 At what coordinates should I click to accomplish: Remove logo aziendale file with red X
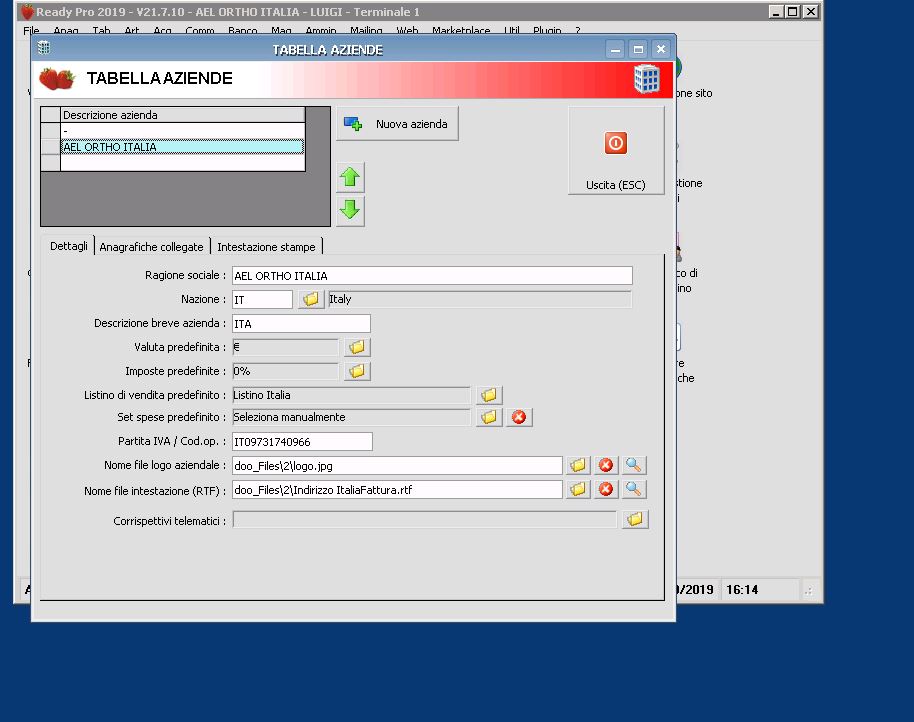click(606, 465)
